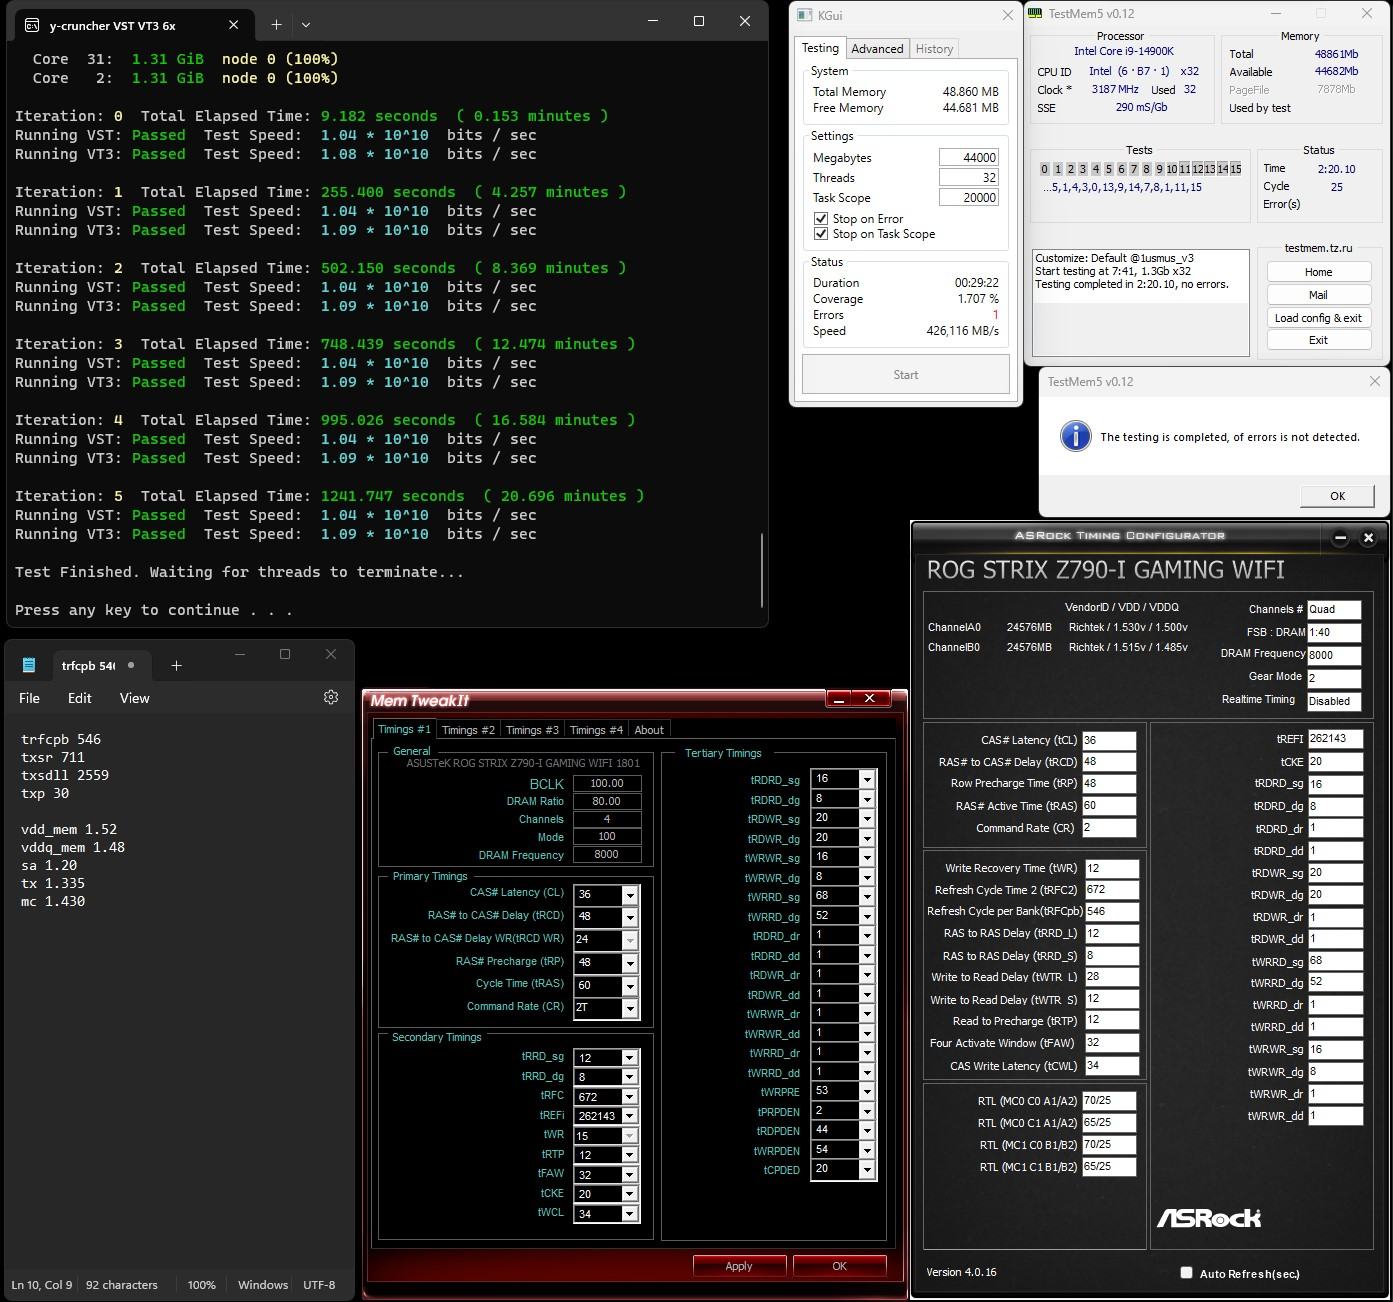1393x1302 pixels.
Task: Expand RAS# to CAS# Delay (tRCD) dropdown
Action: click(630, 917)
